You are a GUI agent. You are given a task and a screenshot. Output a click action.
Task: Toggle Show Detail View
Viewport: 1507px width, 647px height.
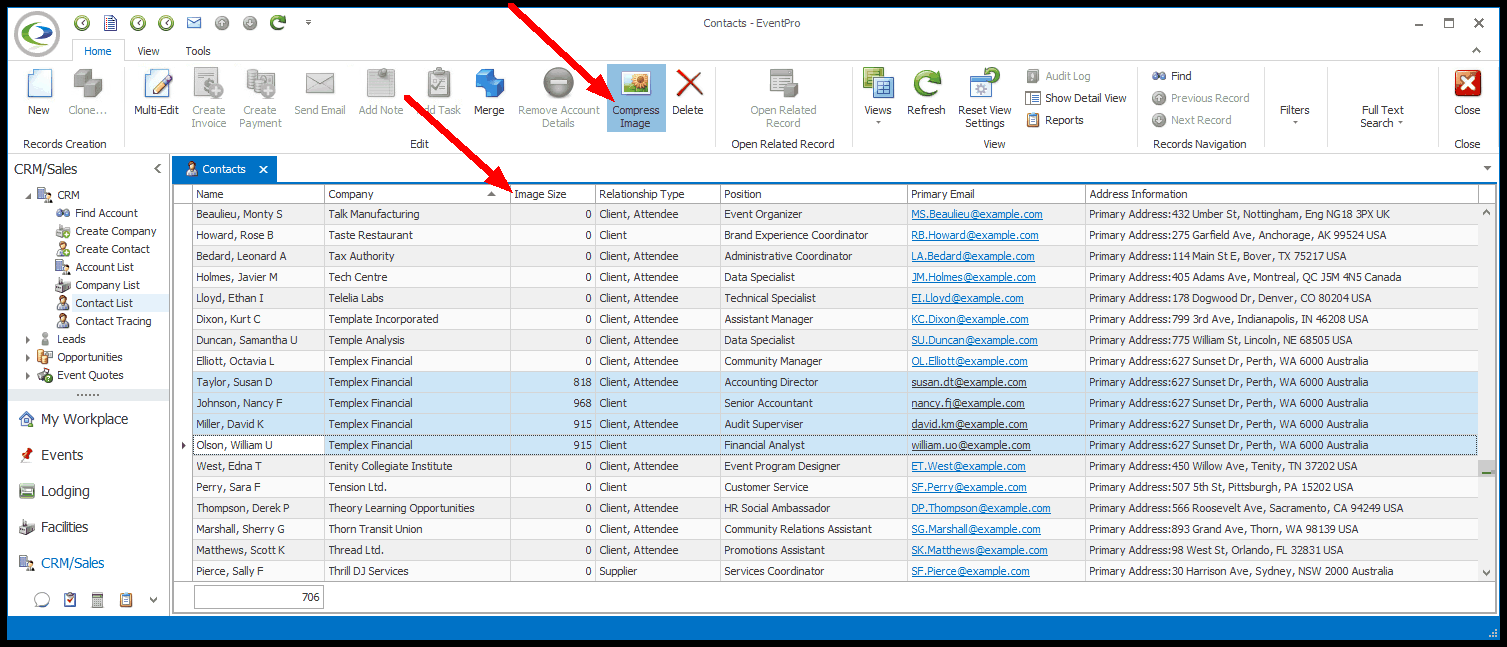[x=1077, y=98]
